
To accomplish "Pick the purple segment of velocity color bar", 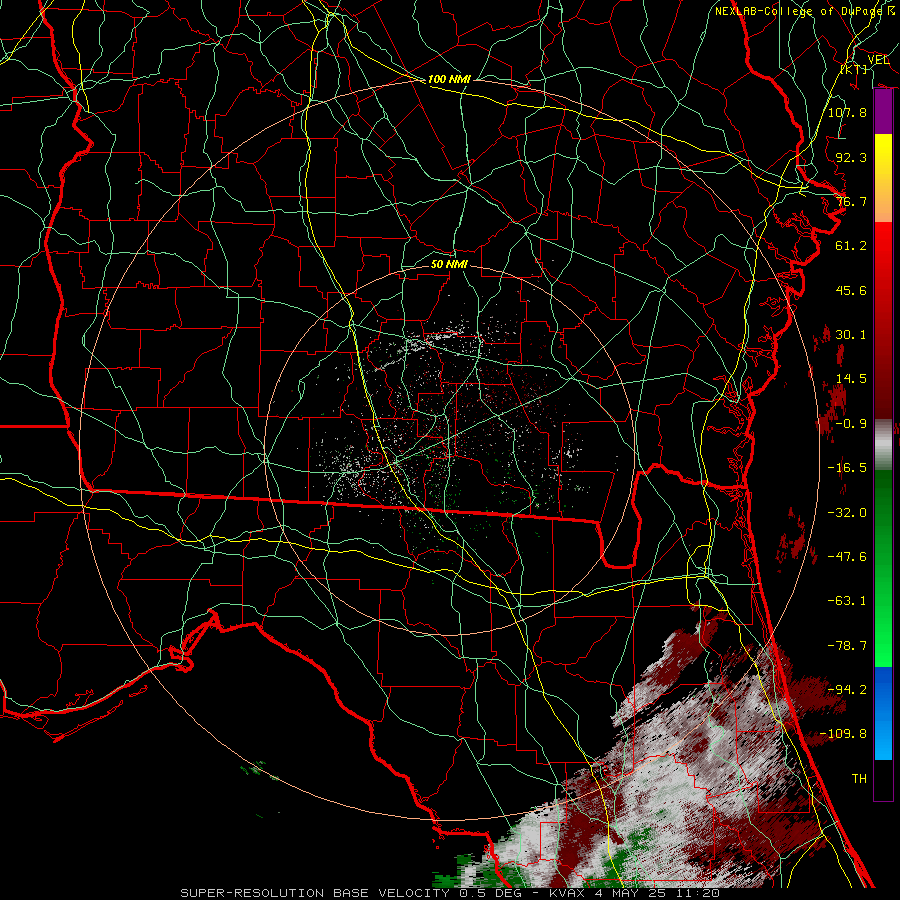I will (x=883, y=111).
